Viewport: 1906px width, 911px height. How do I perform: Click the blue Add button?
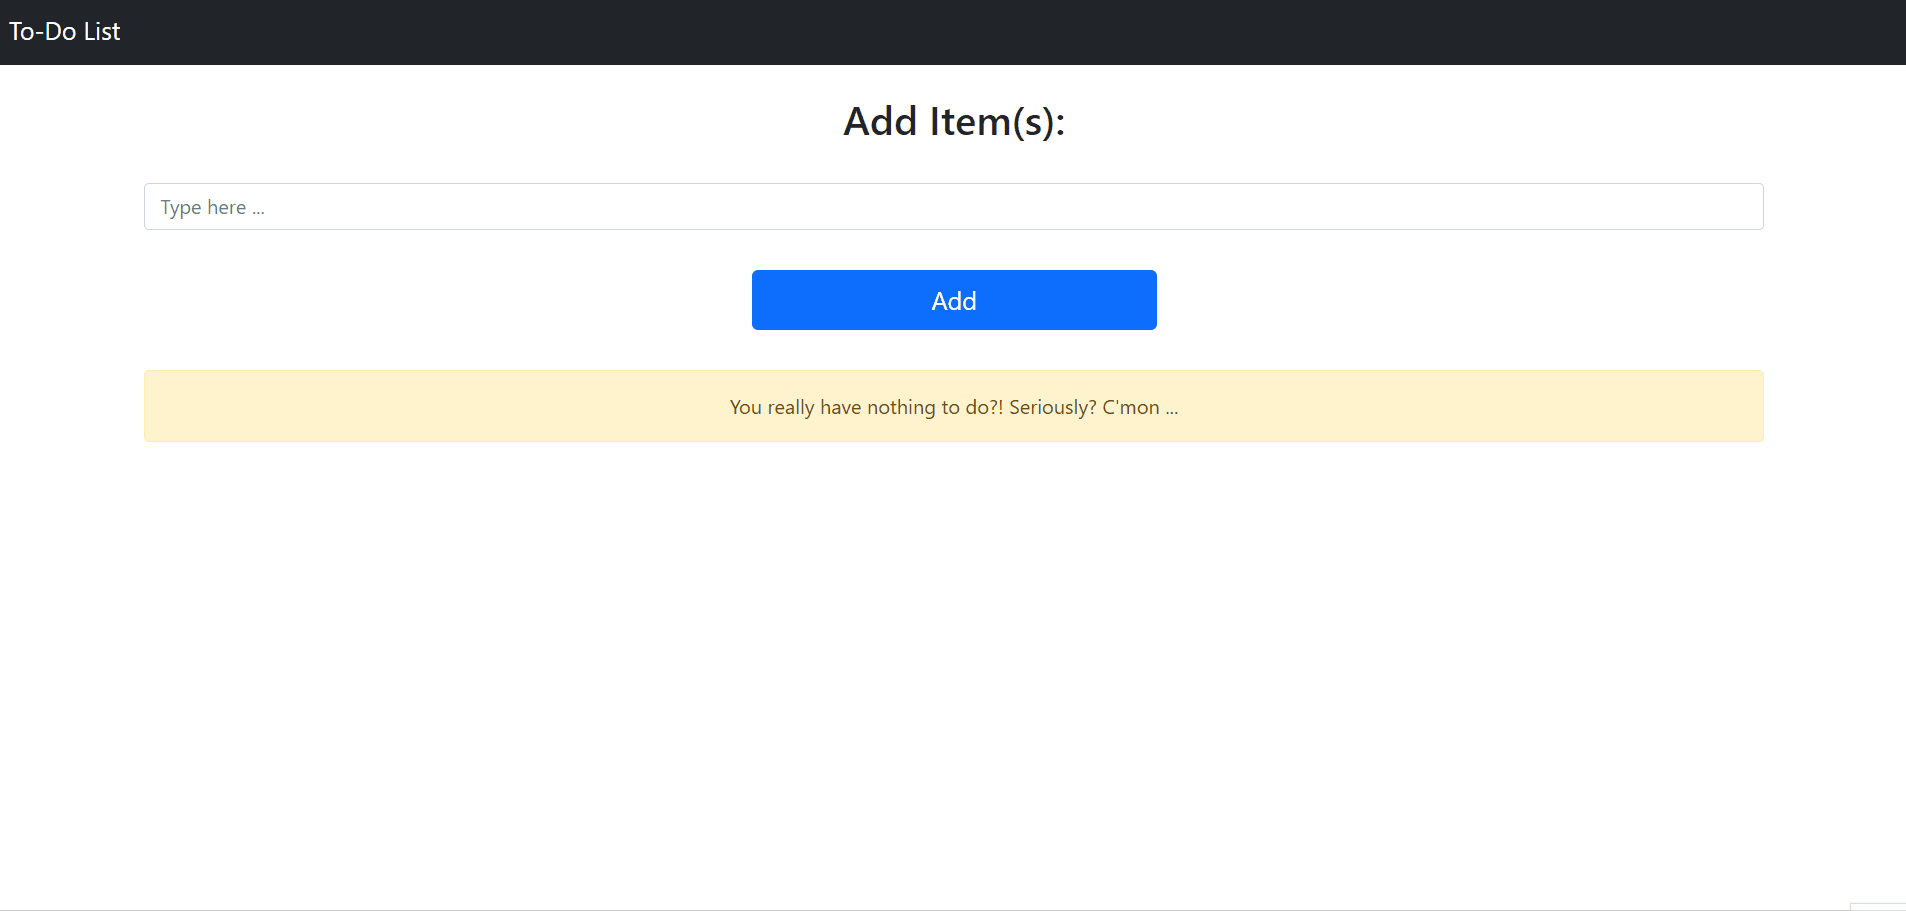954,300
